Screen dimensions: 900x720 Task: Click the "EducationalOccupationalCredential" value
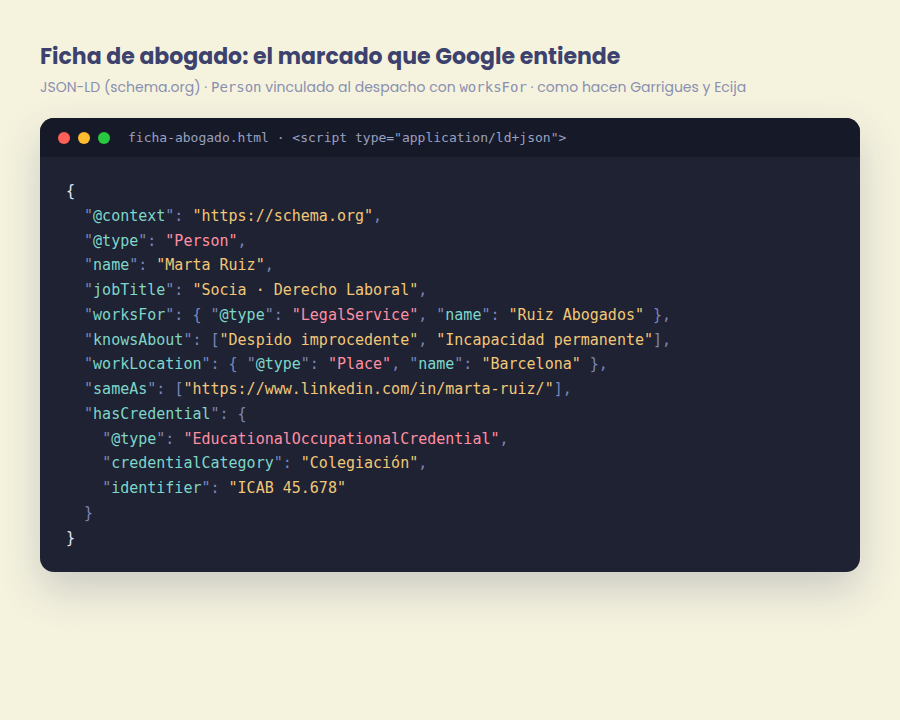pyautogui.click(x=342, y=439)
